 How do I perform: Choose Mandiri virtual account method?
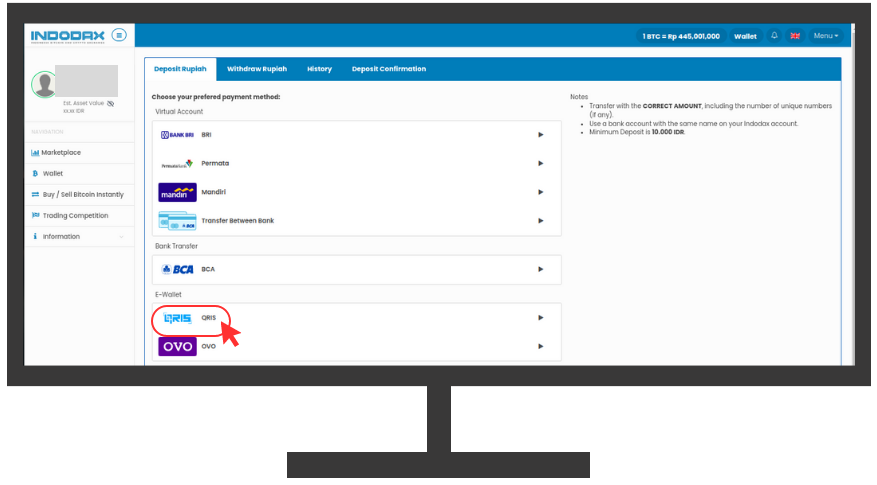[356, 192]
